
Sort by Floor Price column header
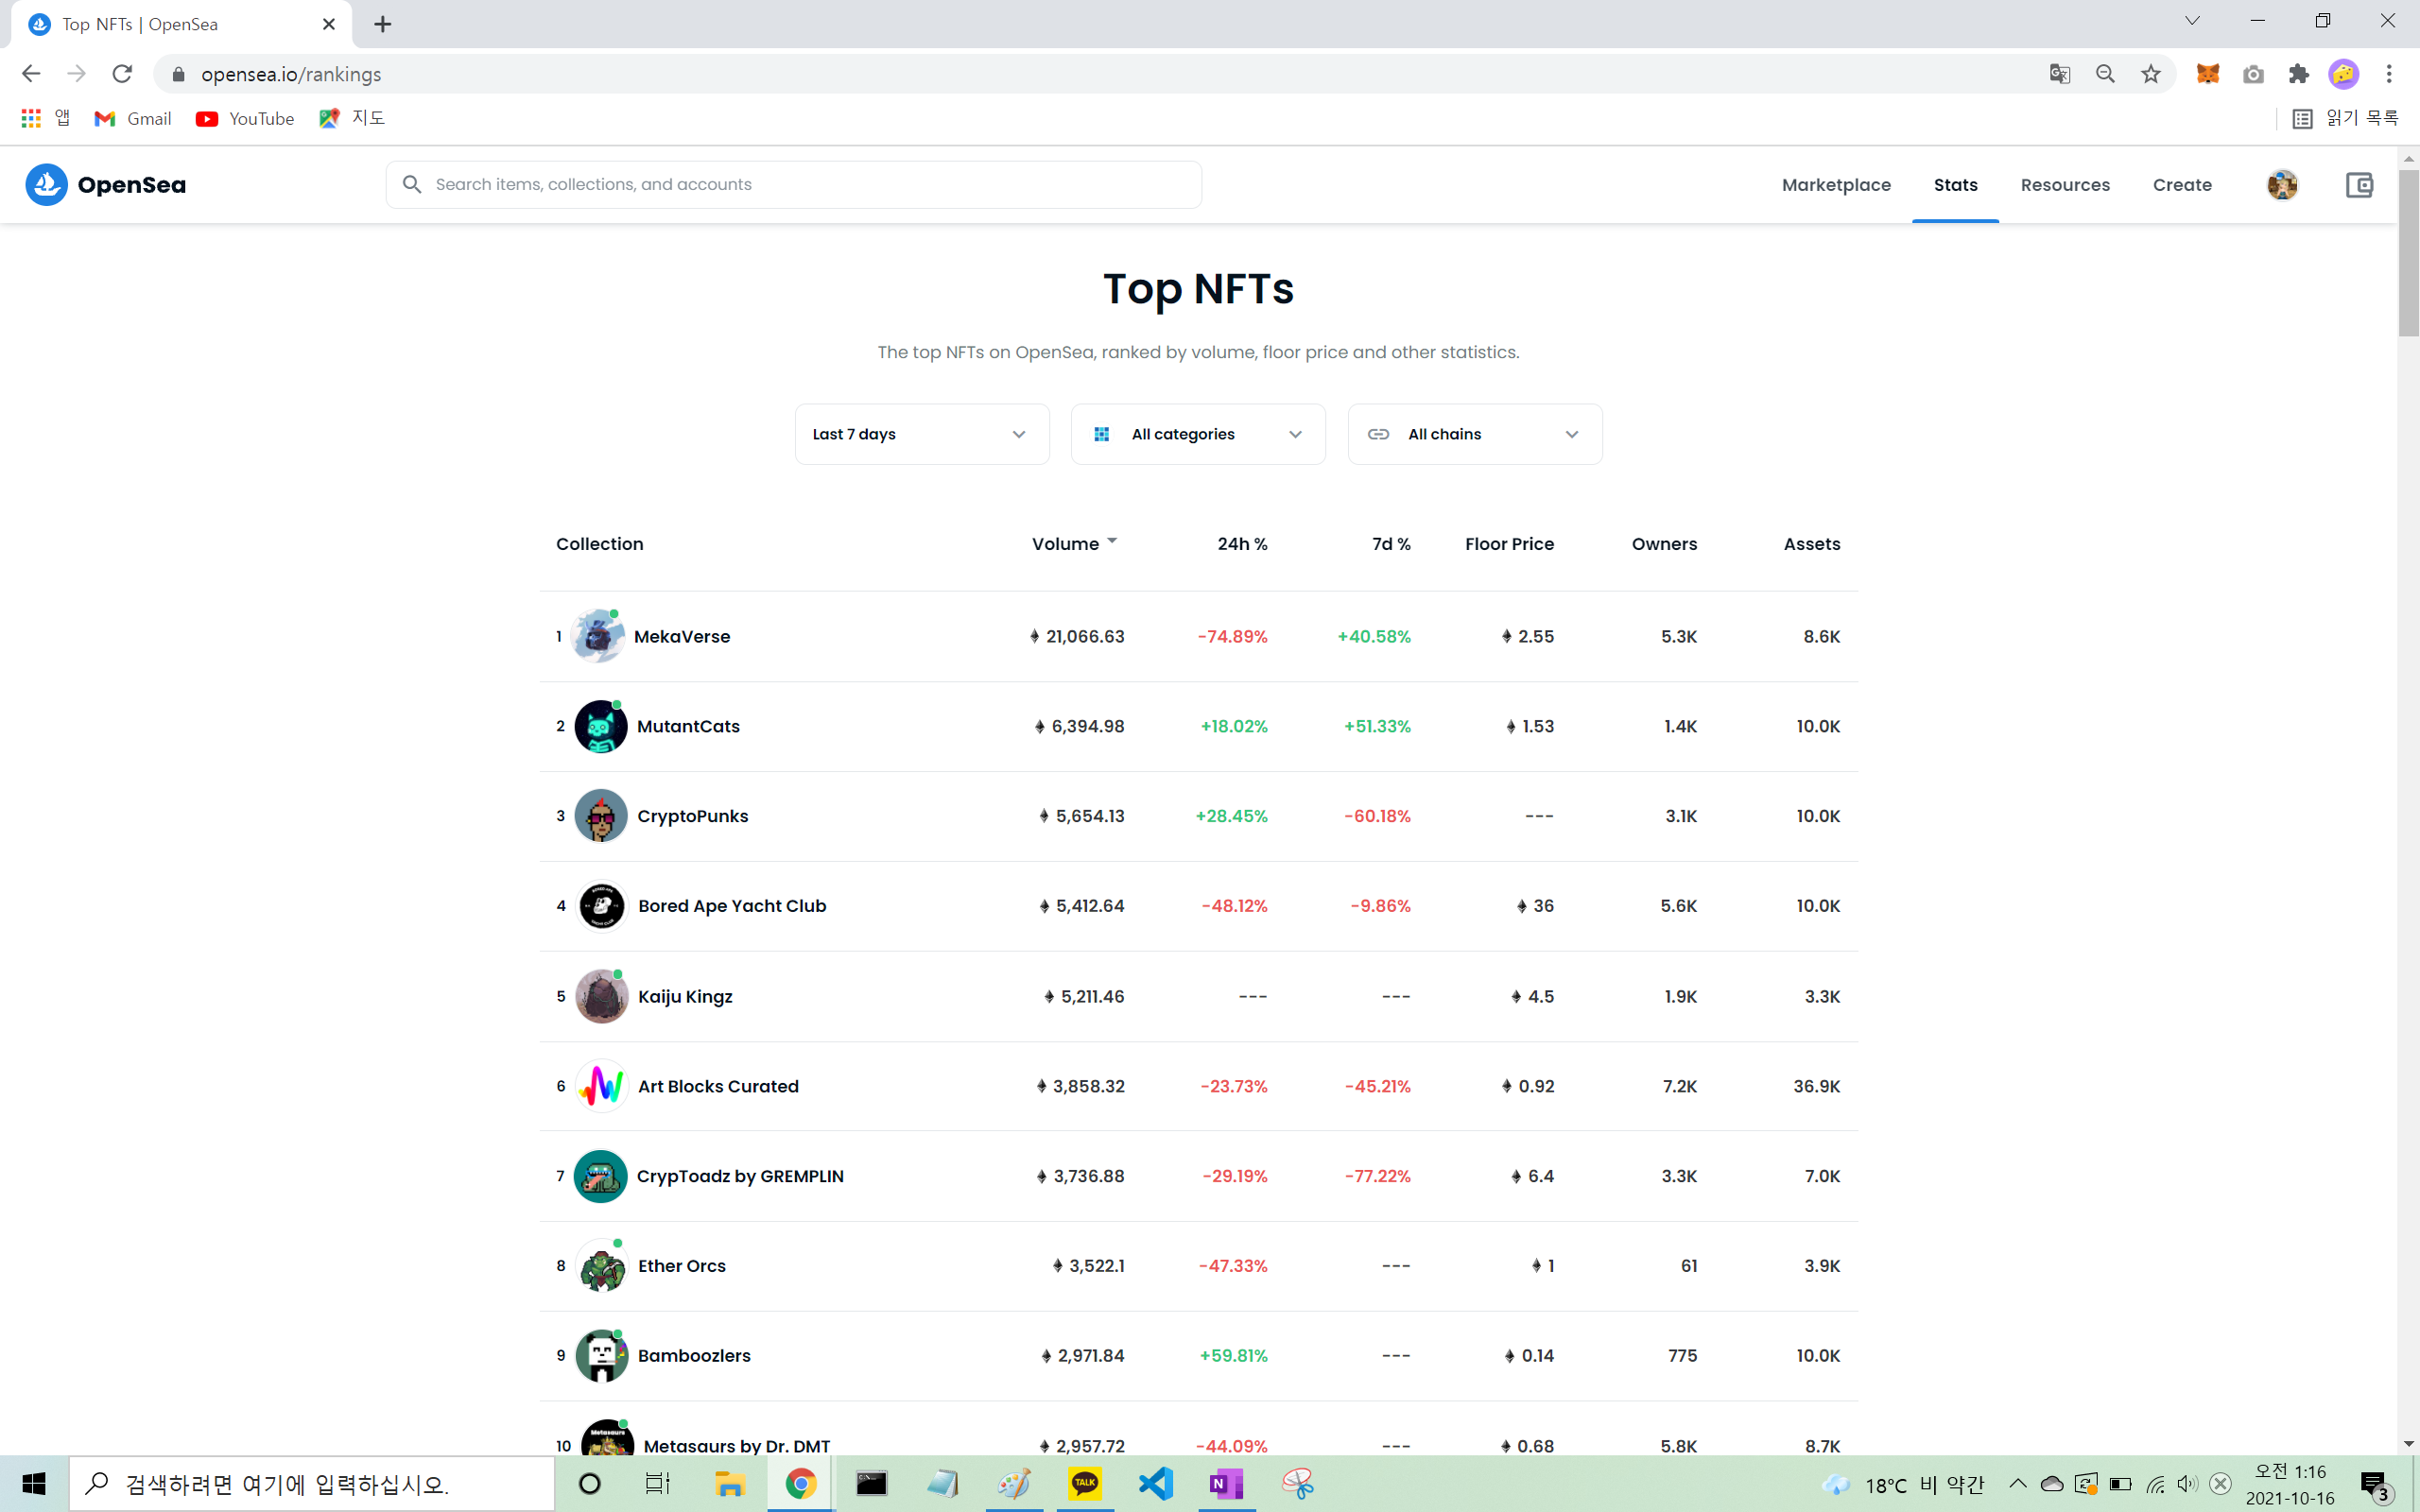point(1508,544)
